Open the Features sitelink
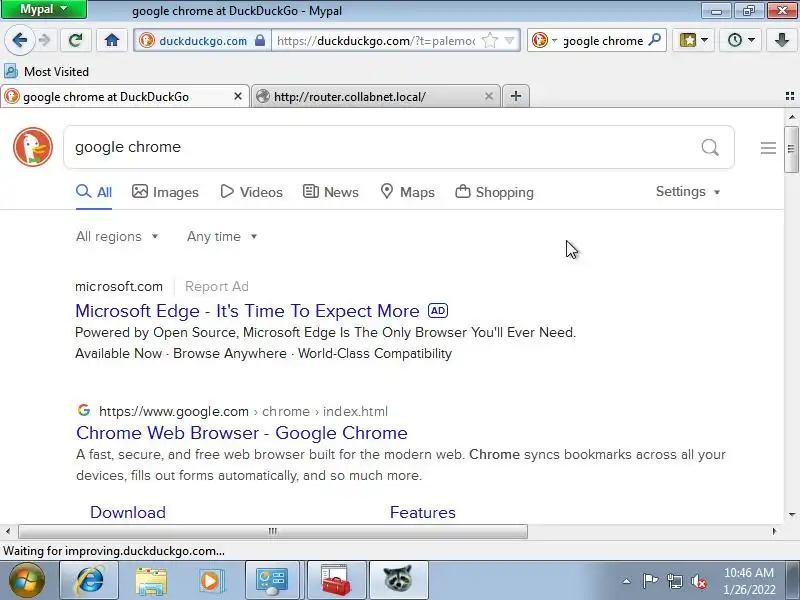Screen dimensions: 800x600 (422, 512)
